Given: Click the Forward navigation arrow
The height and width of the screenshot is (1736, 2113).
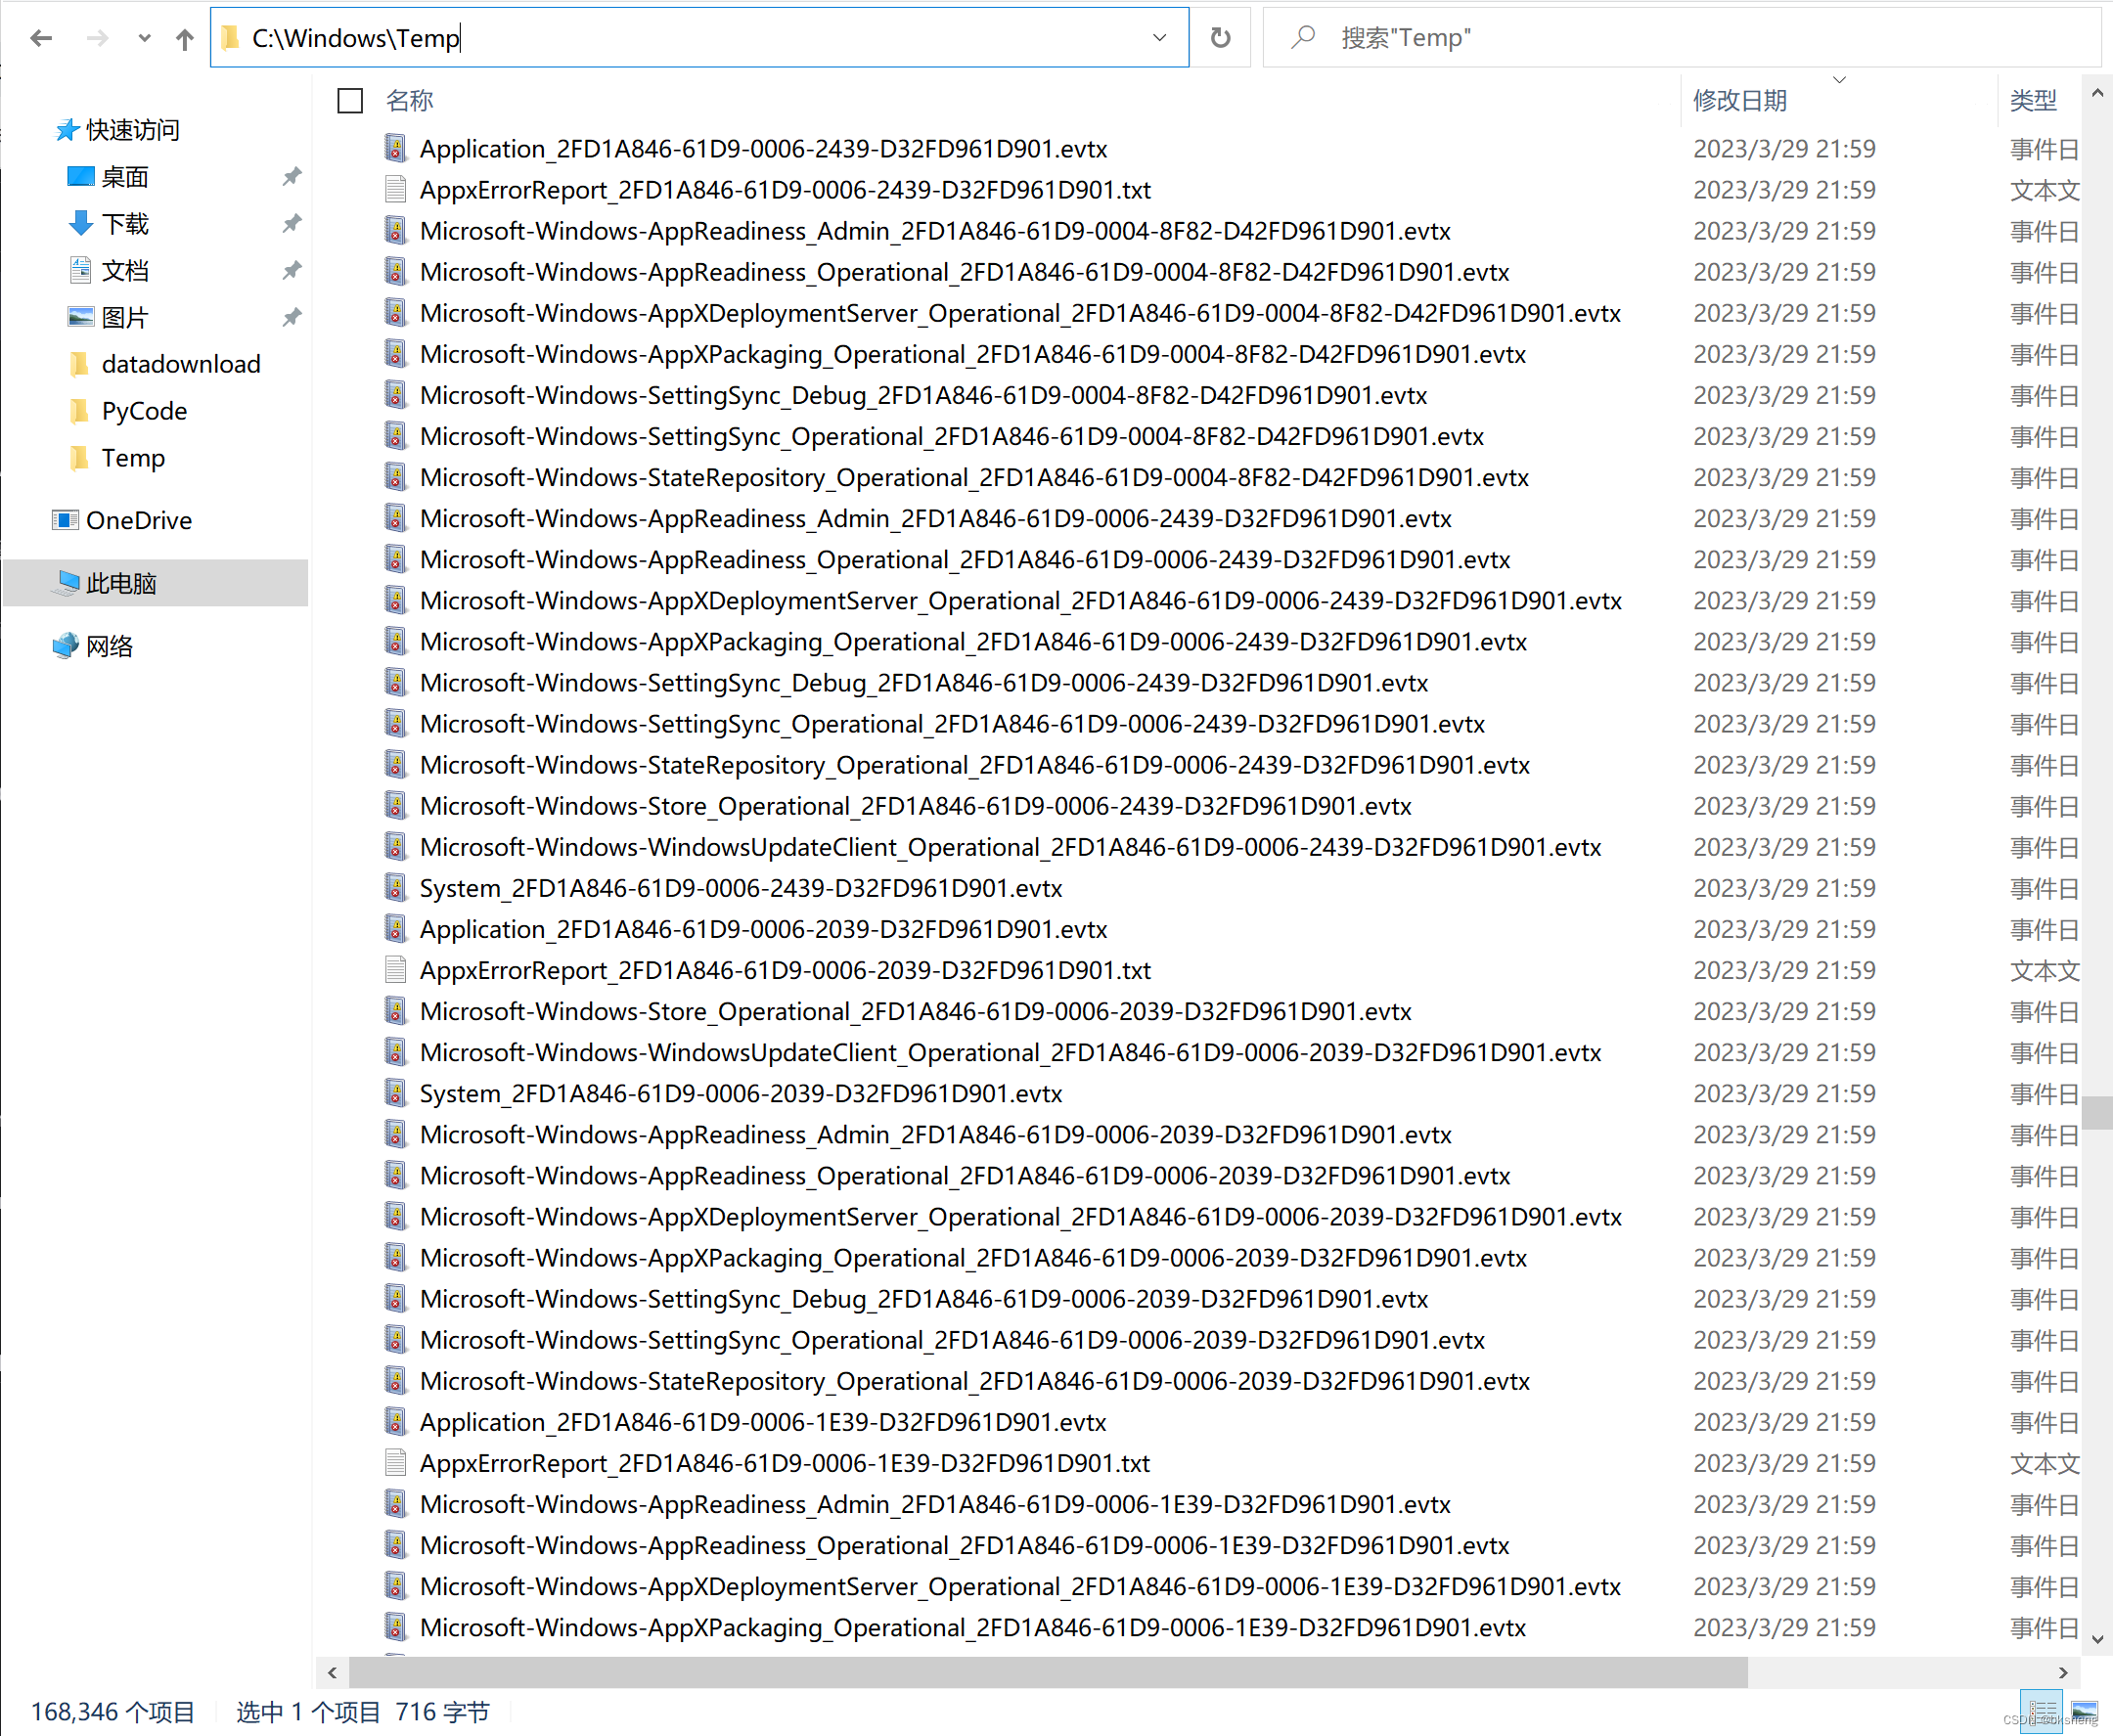Looking at the screenshot, I should click(x=97, y=38).
